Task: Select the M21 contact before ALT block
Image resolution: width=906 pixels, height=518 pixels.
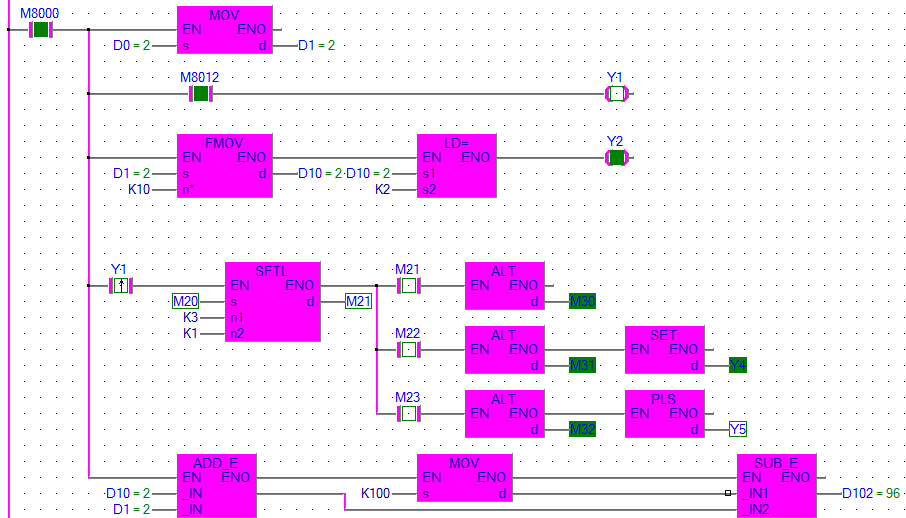Action: point(408,286)
